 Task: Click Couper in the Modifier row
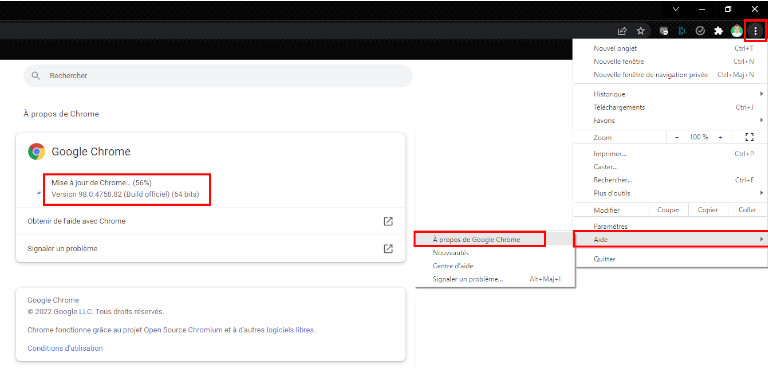668,210
